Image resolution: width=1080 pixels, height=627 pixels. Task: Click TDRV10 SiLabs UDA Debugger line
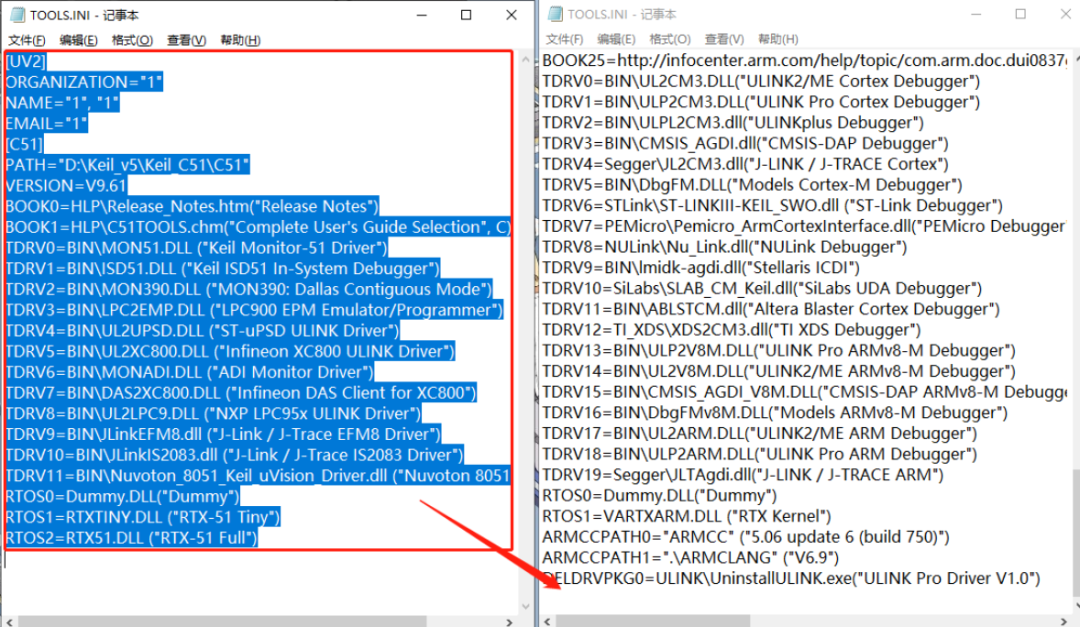762,288
